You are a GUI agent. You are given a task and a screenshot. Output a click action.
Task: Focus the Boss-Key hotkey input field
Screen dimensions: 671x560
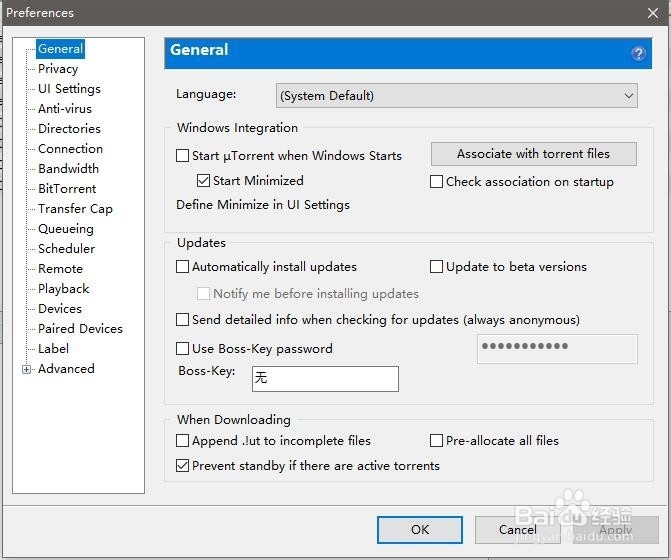tap(325, 379)
